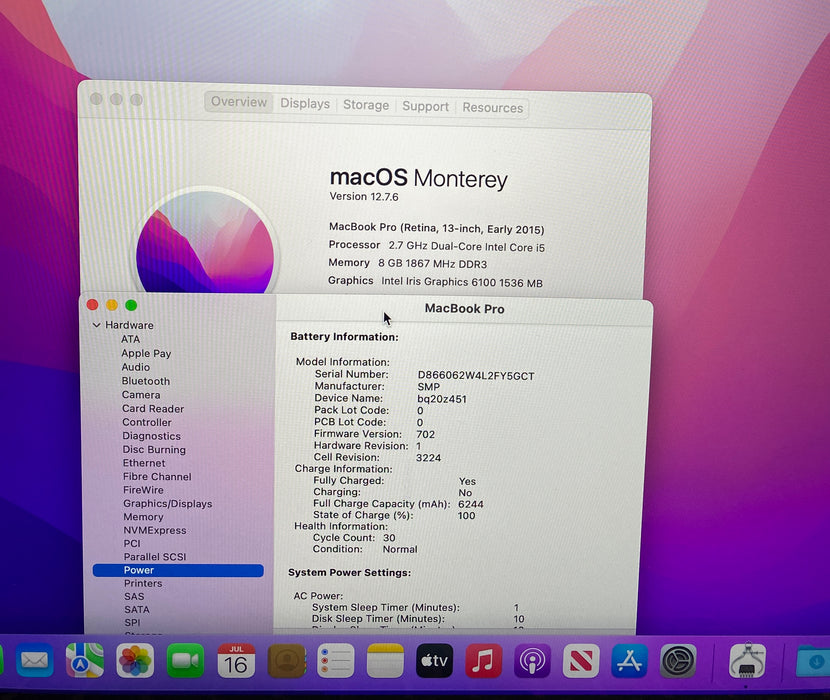
Task: Click the Condition value Normal
Action: point(400,549)
